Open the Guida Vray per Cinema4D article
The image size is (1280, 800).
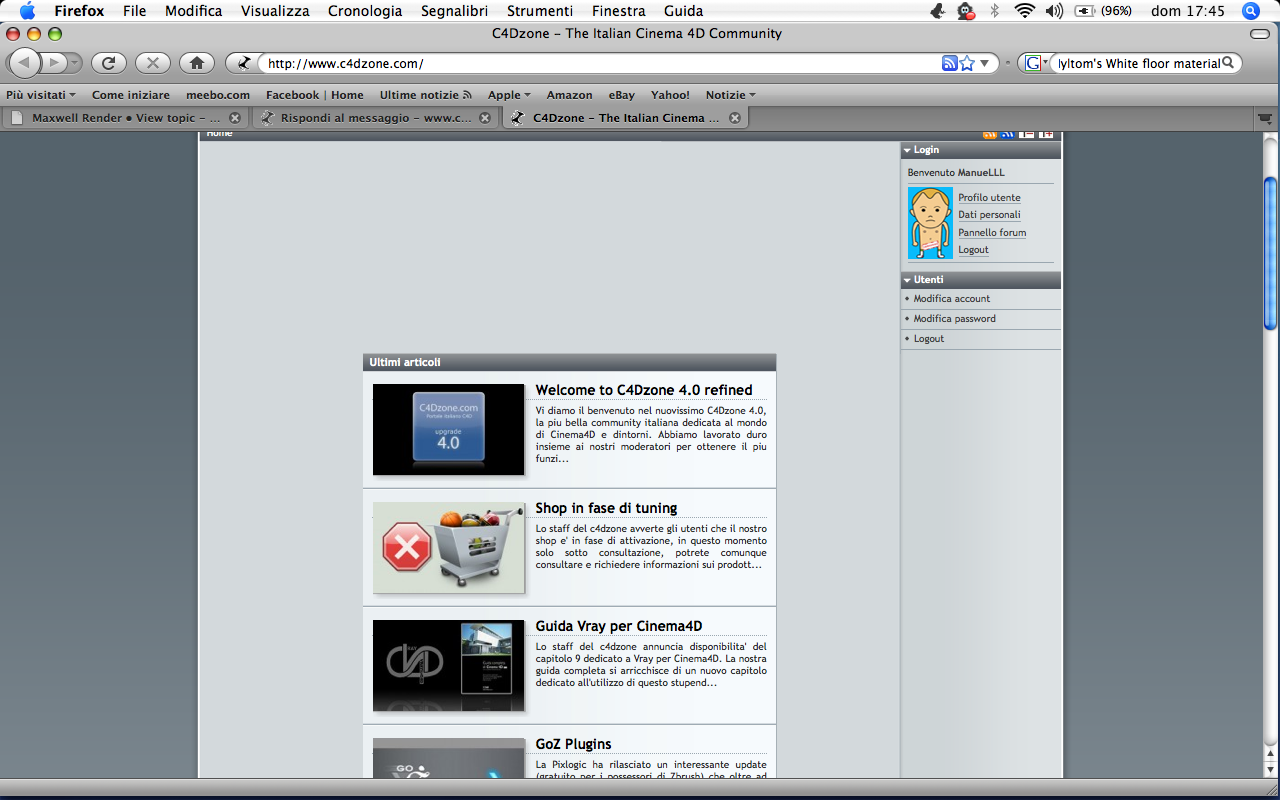tap(619, 626)
